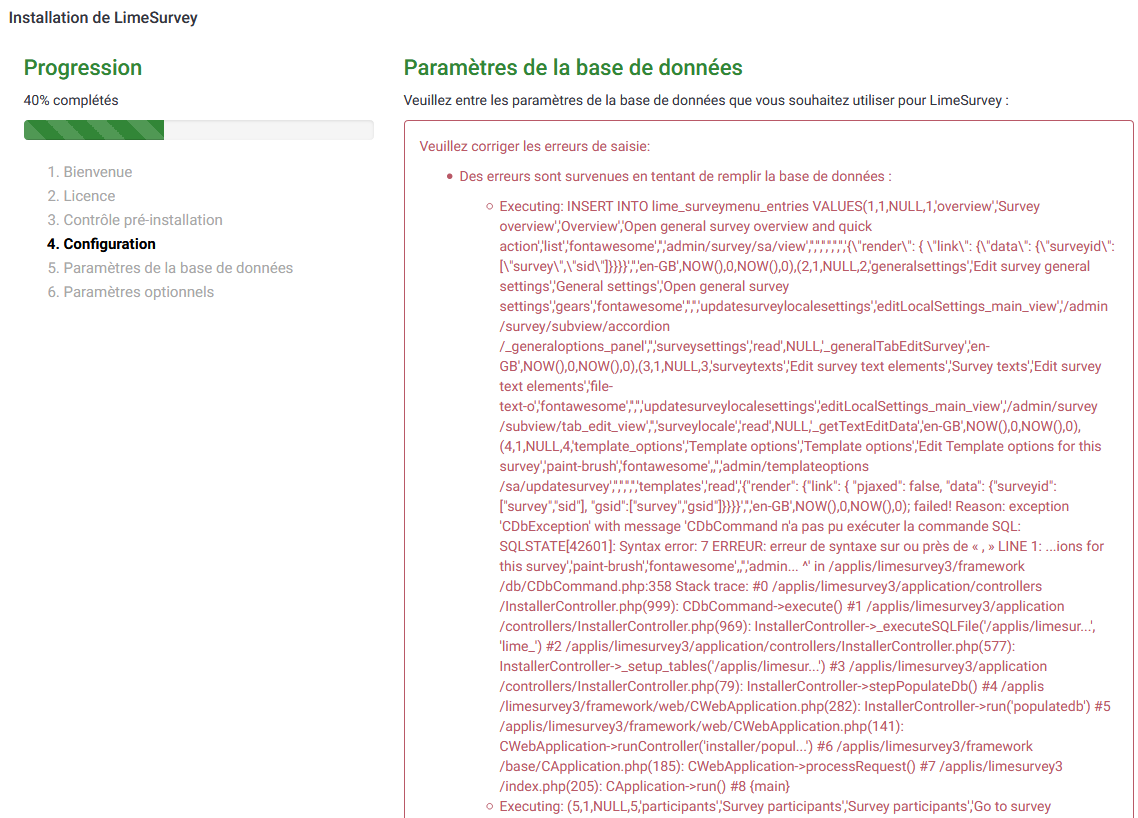The image size is (1138, 818).
Task: Select step '2. Licence' in progression list
Action: pos(81,196)
